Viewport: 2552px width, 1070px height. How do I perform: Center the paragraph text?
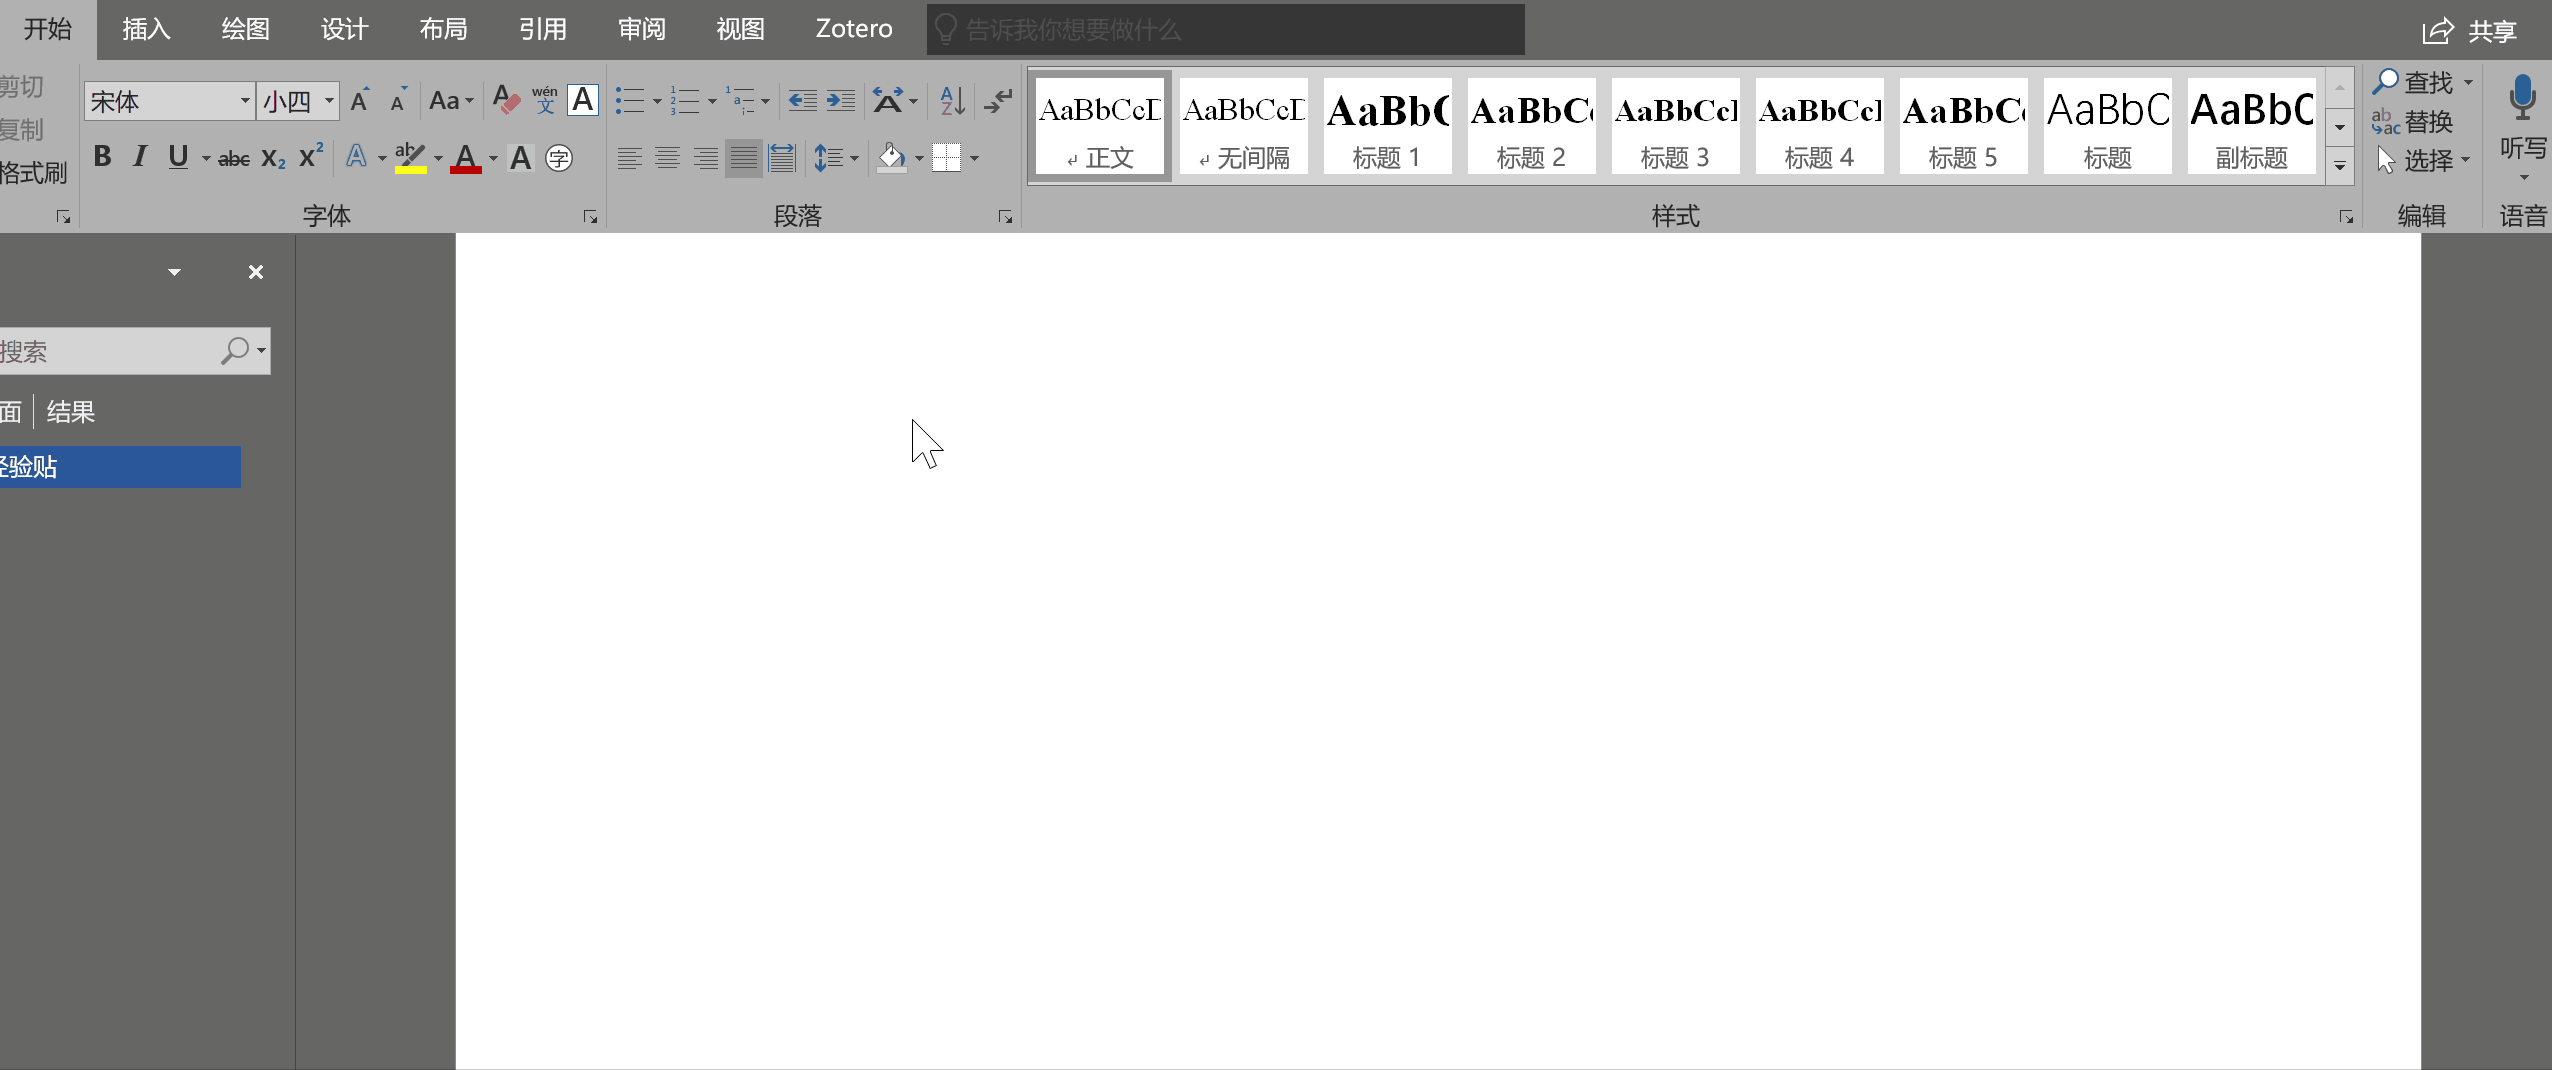(667, 158)
